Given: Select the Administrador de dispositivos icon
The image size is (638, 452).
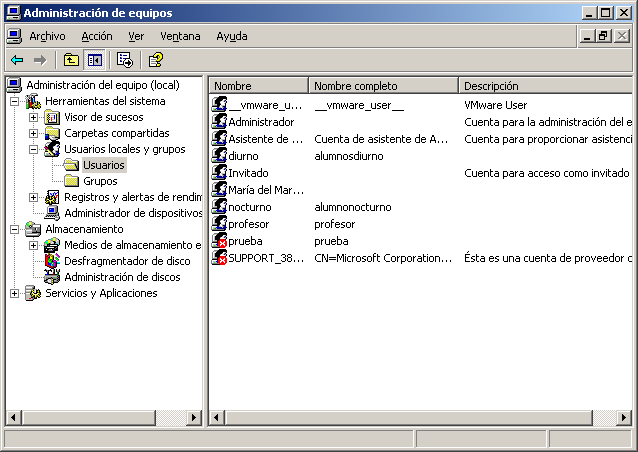Looking at the screenshot, I should click(x=53, y=213).
